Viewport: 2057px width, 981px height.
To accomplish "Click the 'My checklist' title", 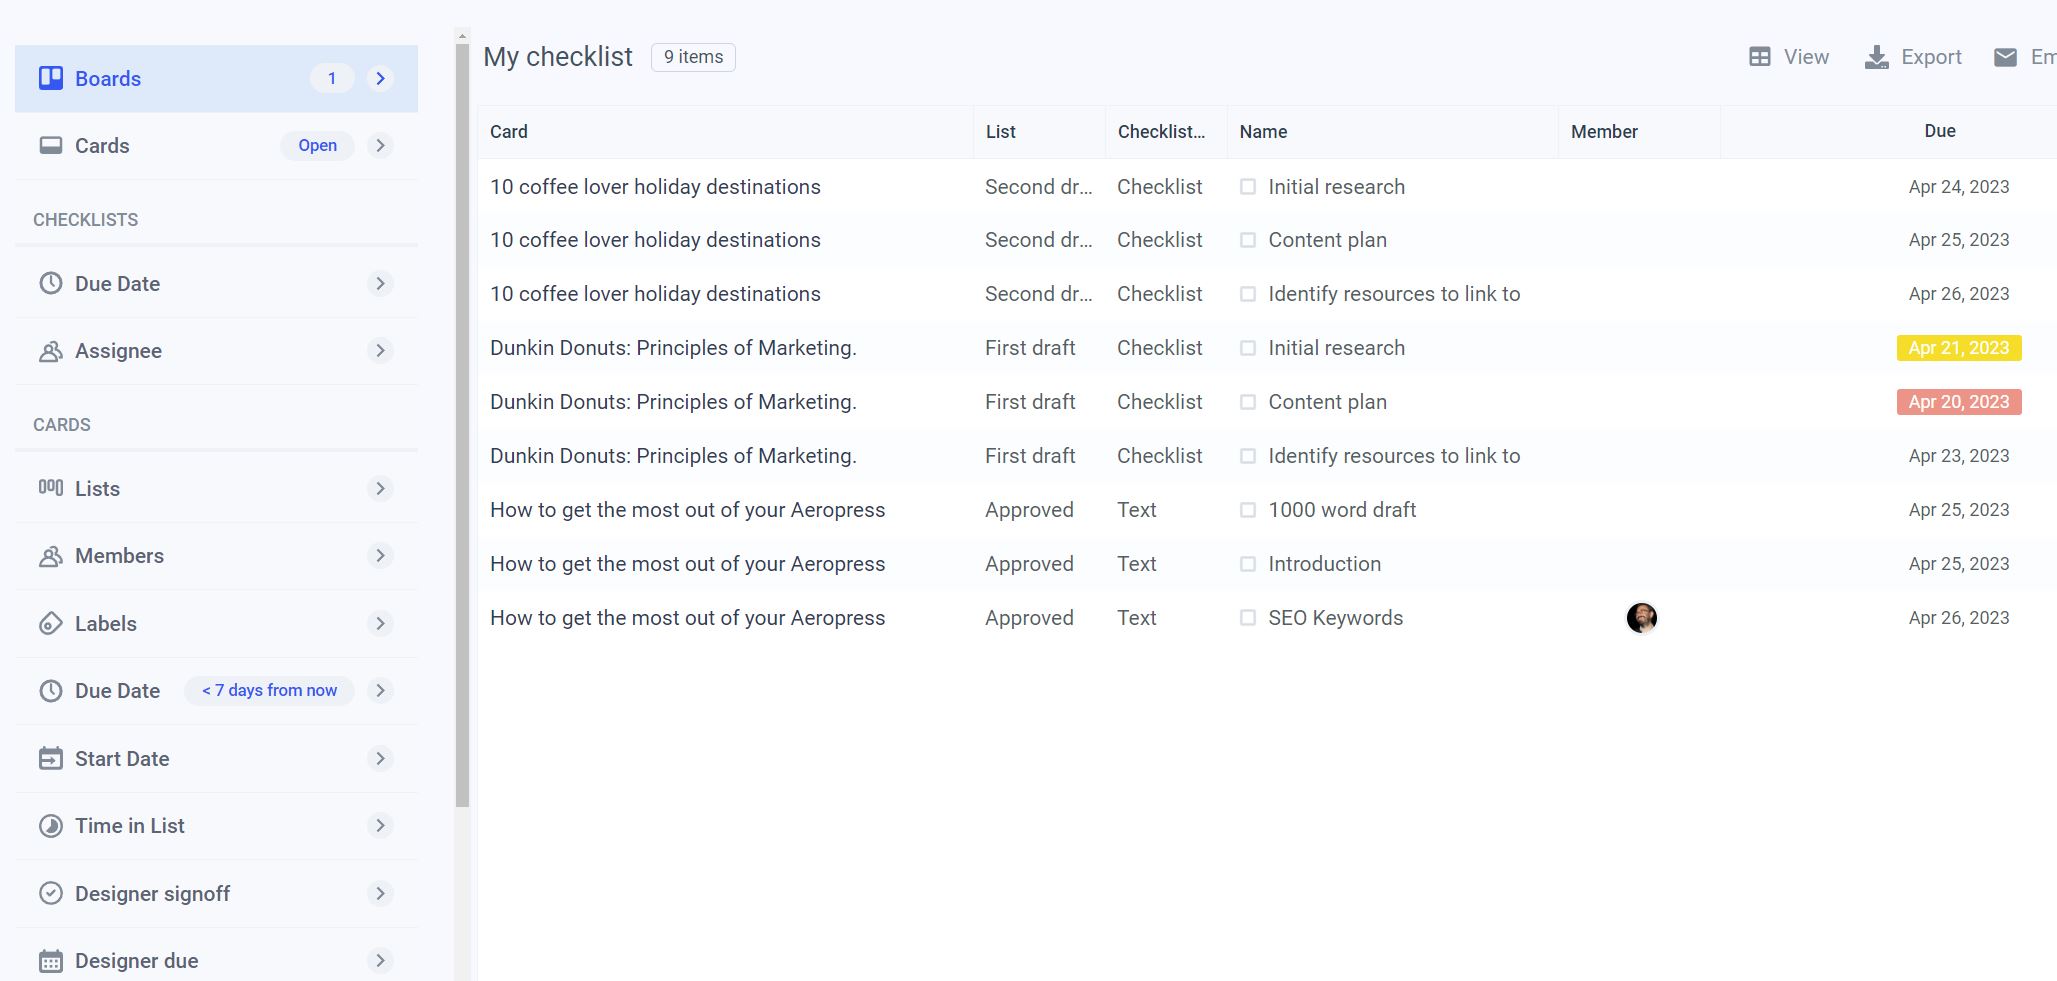I will point(558,57).
